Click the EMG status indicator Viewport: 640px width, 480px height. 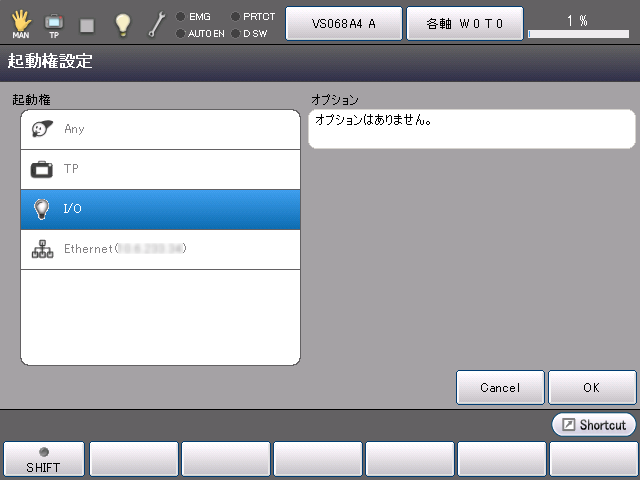coord(194,16)
